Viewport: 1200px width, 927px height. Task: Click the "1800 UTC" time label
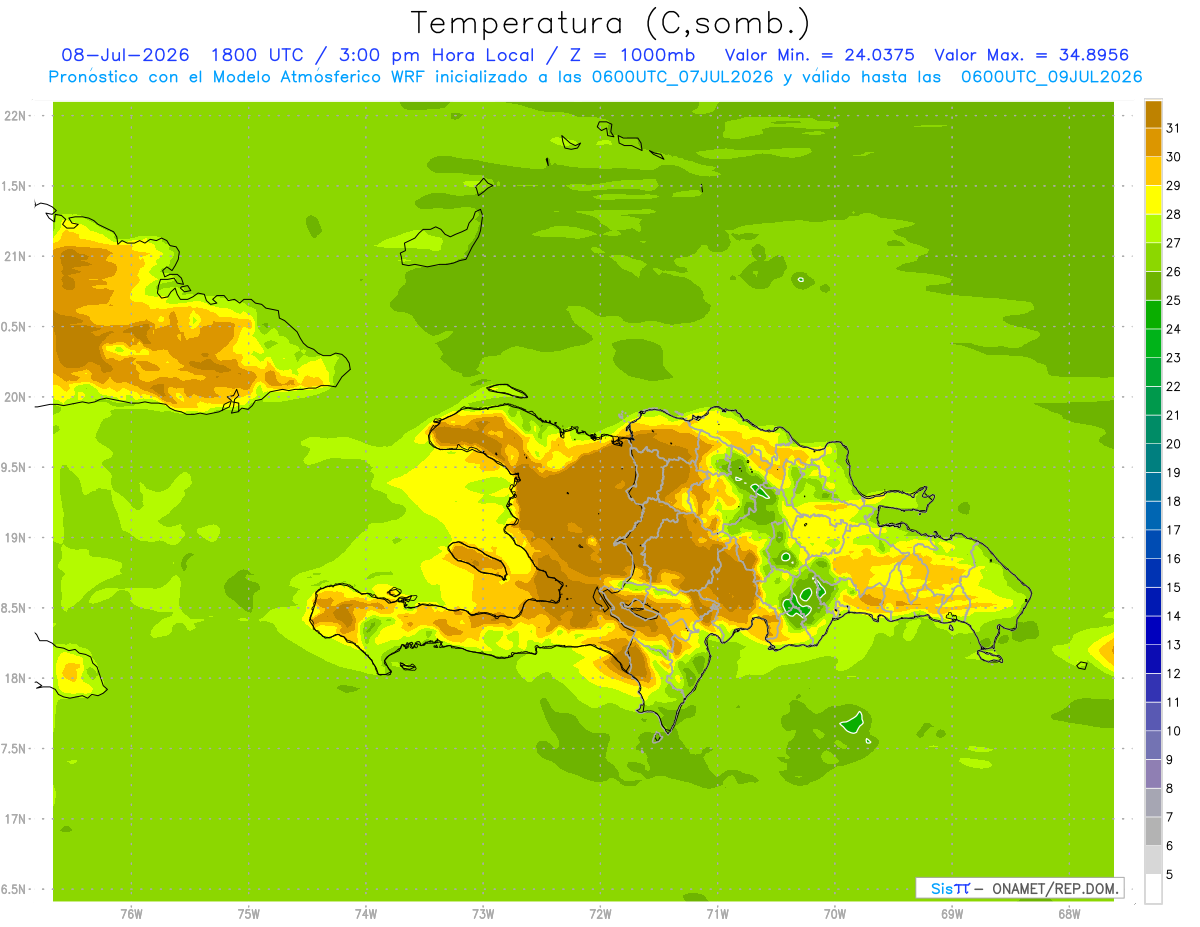coord(259,55)
